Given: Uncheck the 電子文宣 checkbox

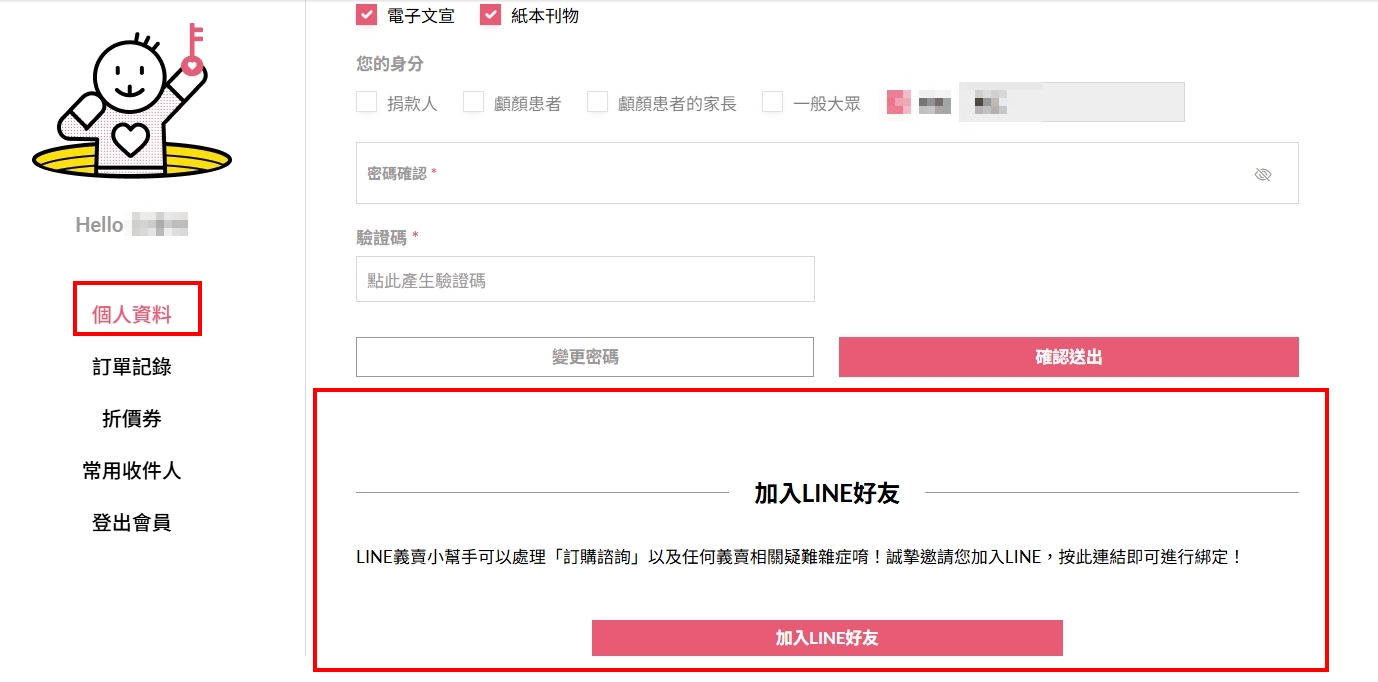Looking at the screenshot, I should tap(367, 15).
